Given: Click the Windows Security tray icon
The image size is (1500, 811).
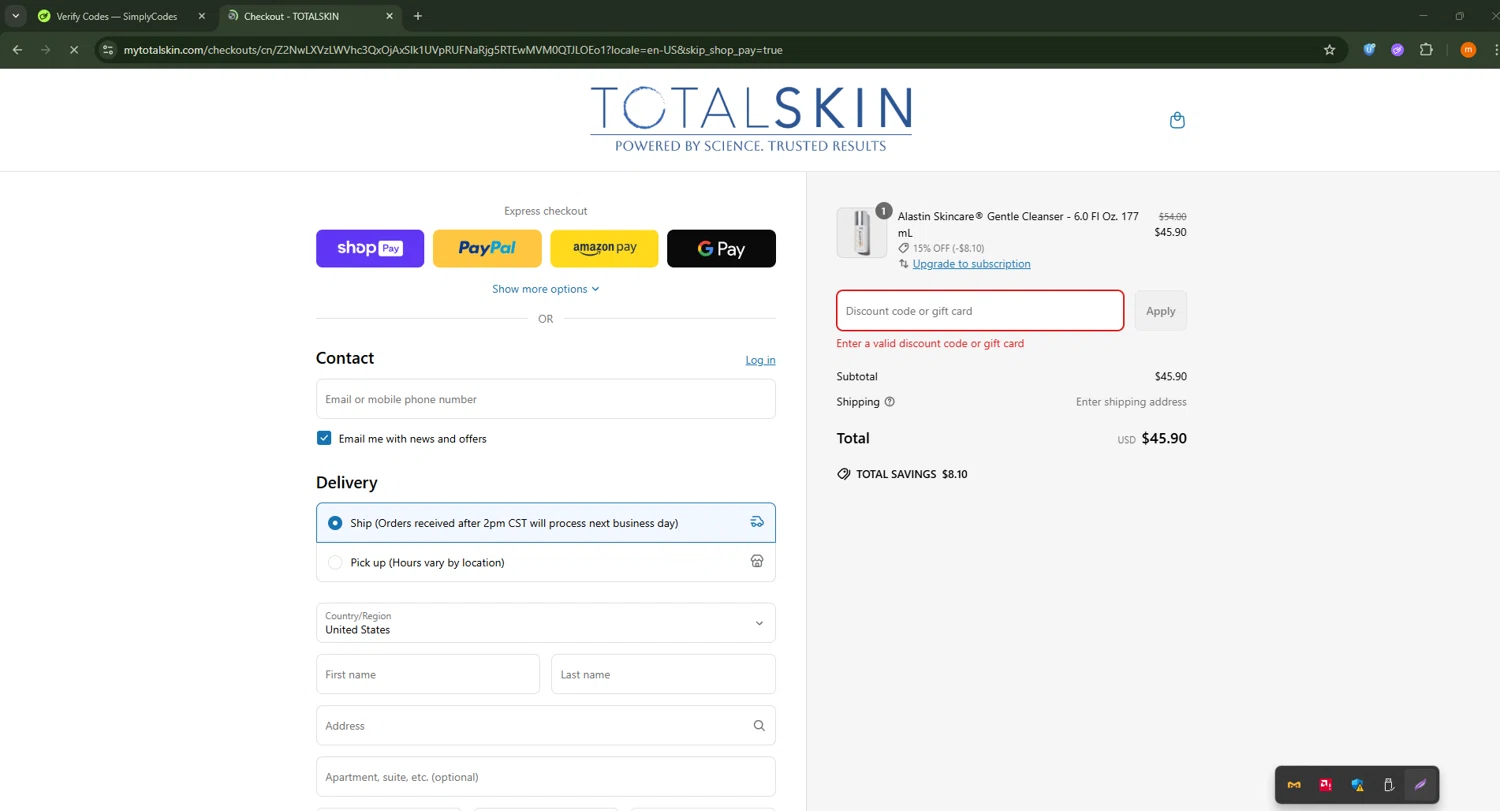Looking at the screenshot, I should point(1357,785).
